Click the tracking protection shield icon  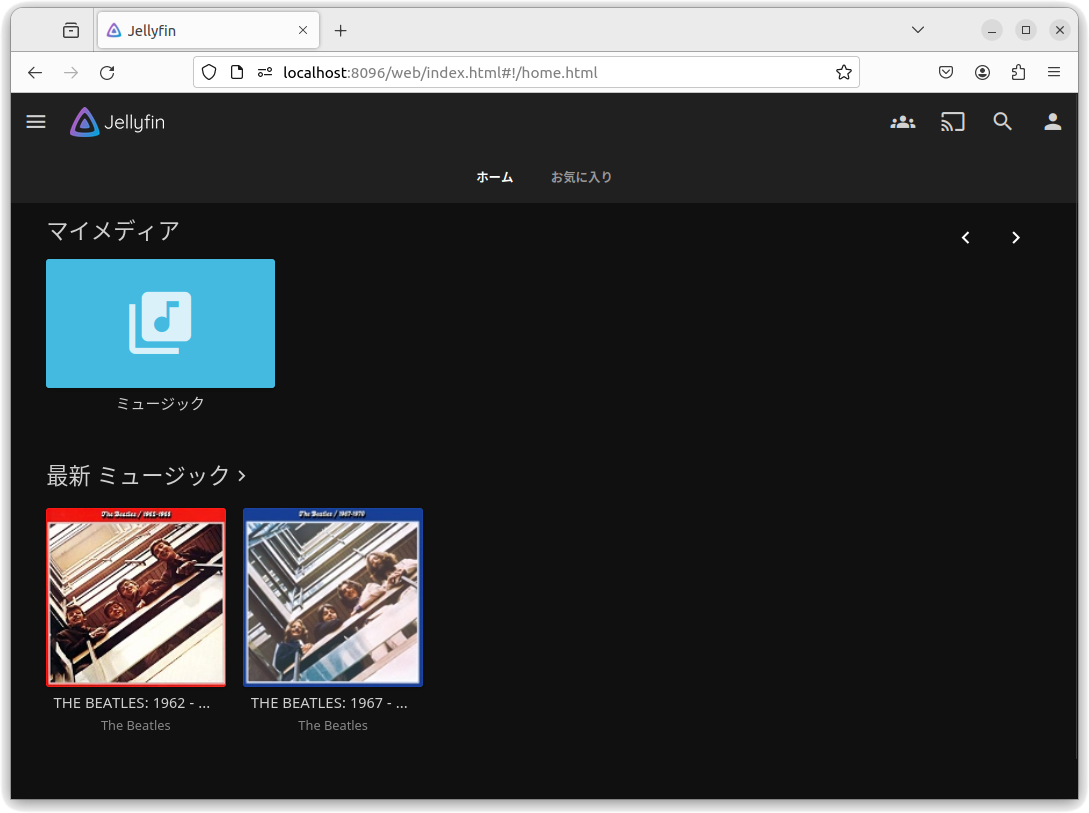tap(209, 72)
